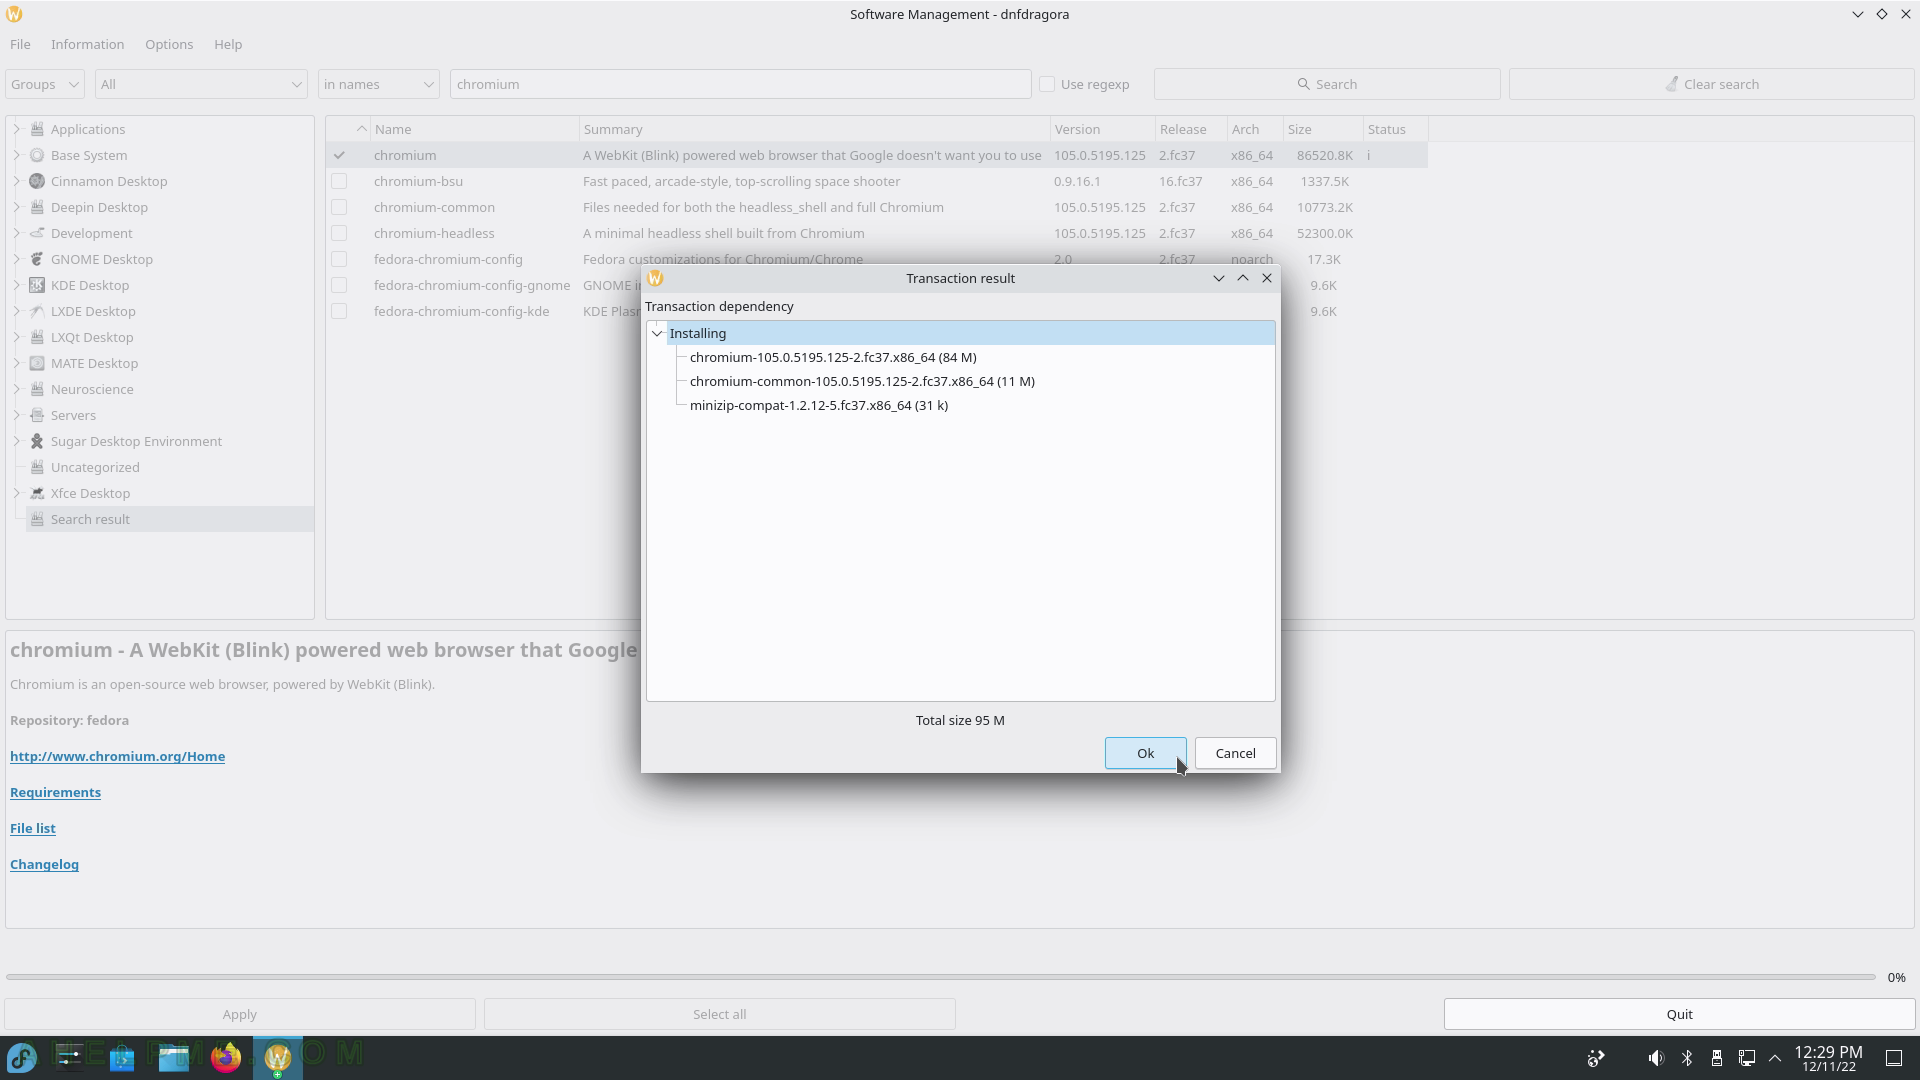Open the Changelog link

[44, 864]
